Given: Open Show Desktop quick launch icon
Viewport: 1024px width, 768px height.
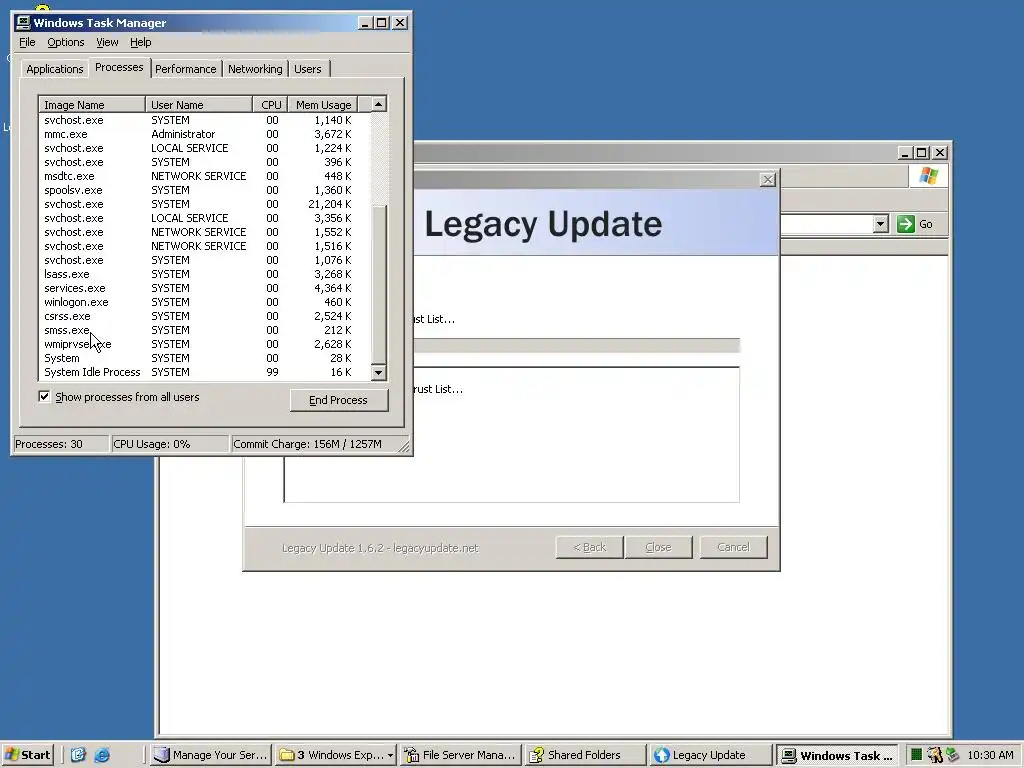Looking at the screenshot, I should [78, 755].
